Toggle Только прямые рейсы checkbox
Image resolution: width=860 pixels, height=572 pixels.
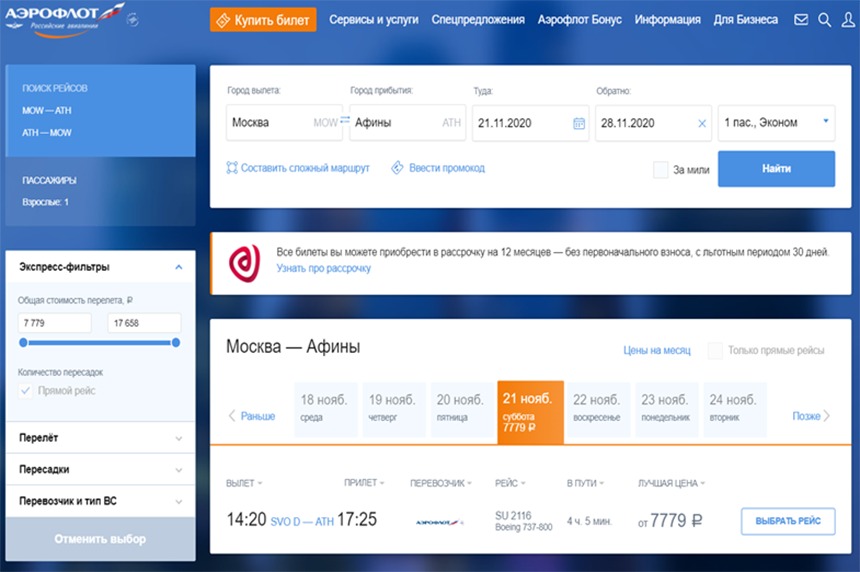[x=715, y=350]
